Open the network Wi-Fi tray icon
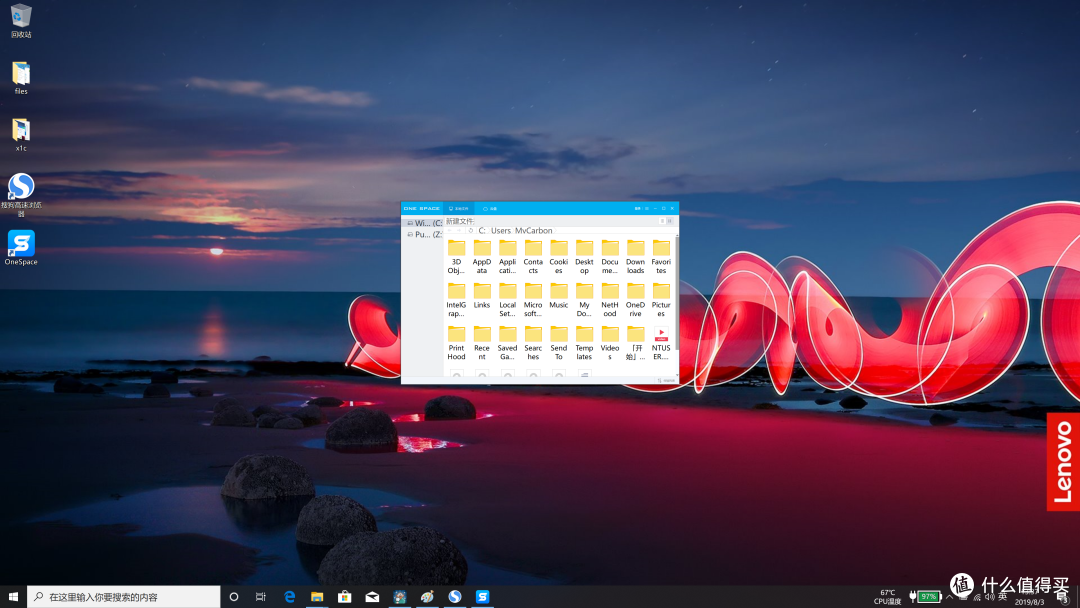The height and width of the screenshot is (608, 1080). coord(977,597)
